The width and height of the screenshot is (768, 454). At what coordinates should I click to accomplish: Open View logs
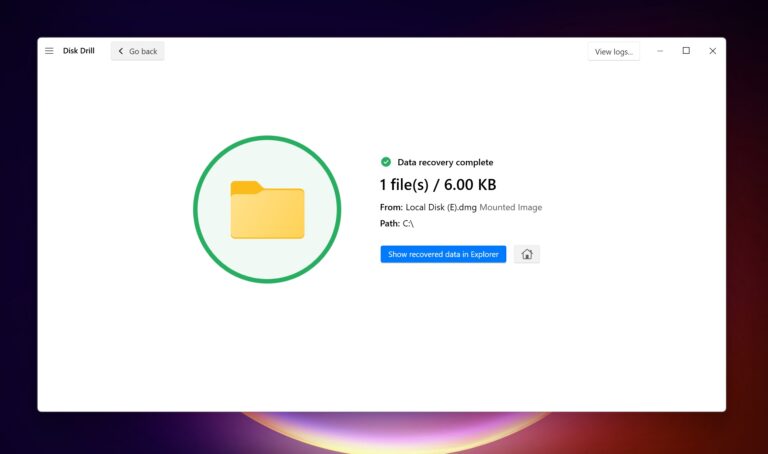614,51
